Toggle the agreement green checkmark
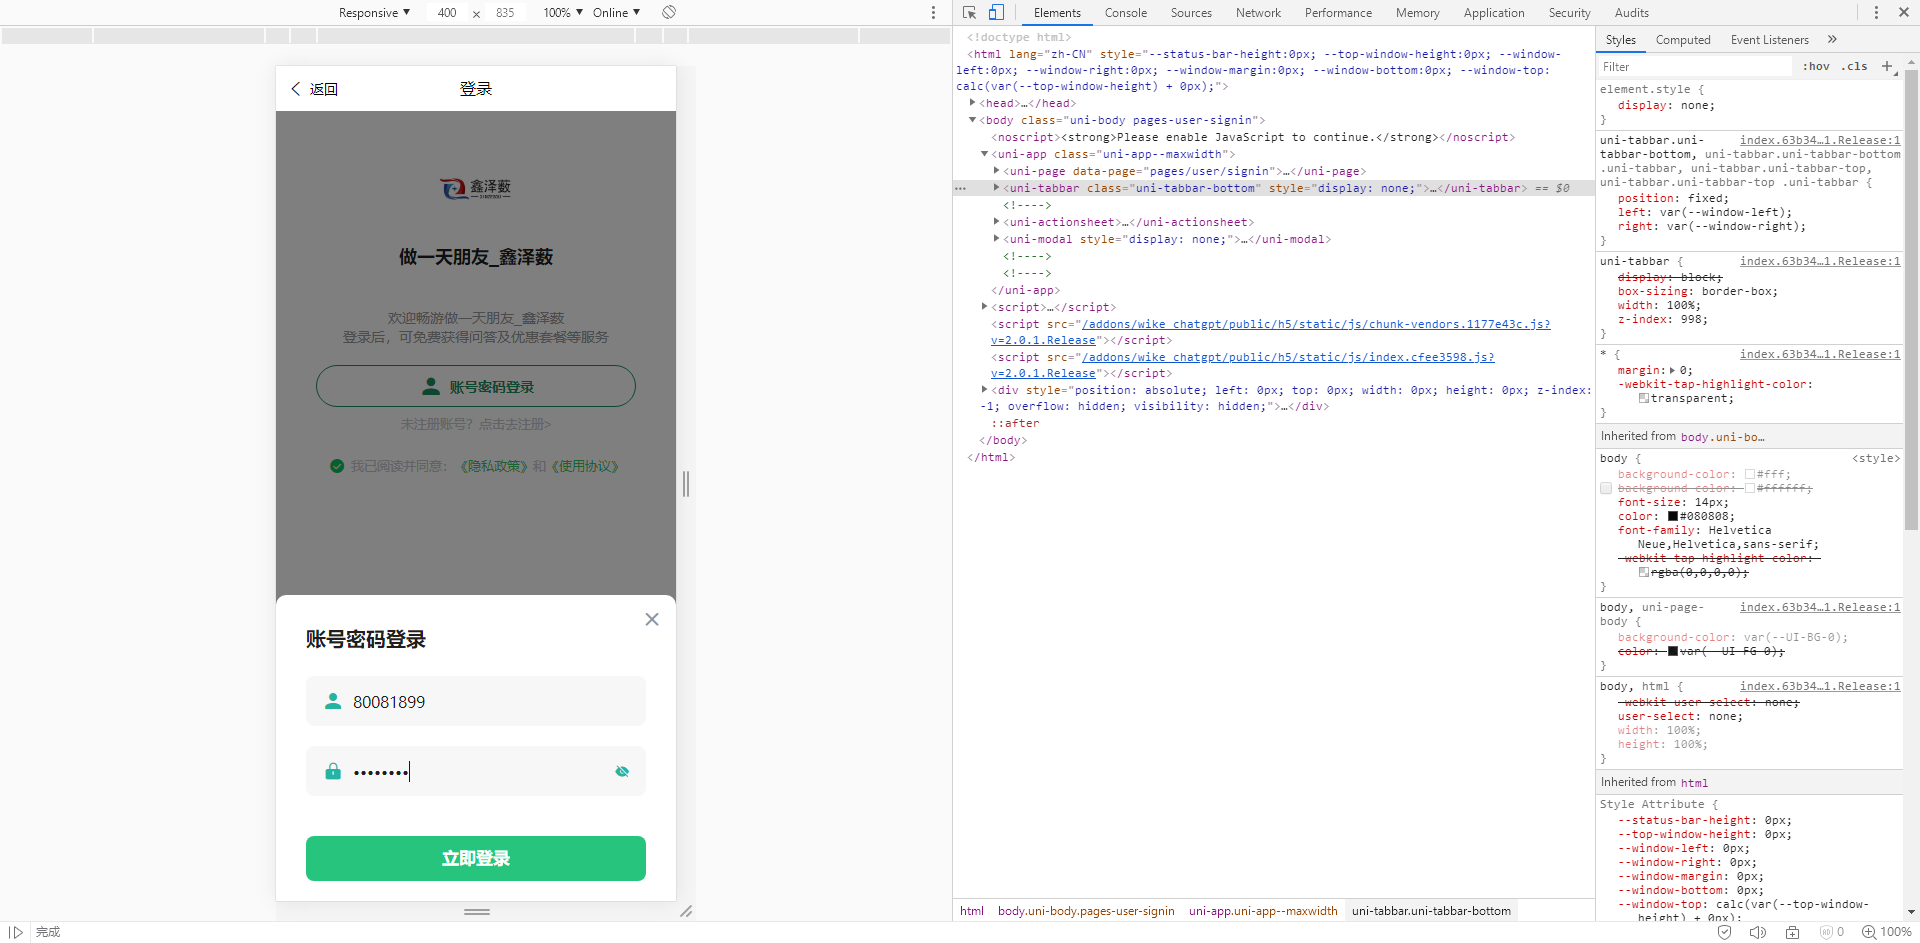The width and height of the screenshot is (1920, 943). (337, 466)
